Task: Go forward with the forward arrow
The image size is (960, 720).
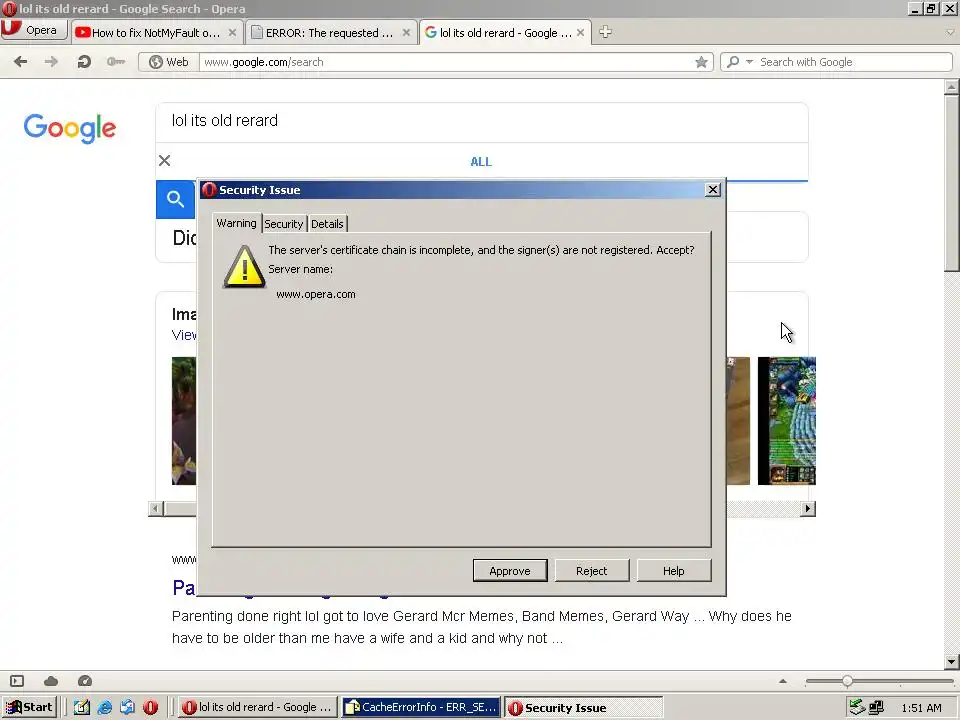Action: click(51, 61)
